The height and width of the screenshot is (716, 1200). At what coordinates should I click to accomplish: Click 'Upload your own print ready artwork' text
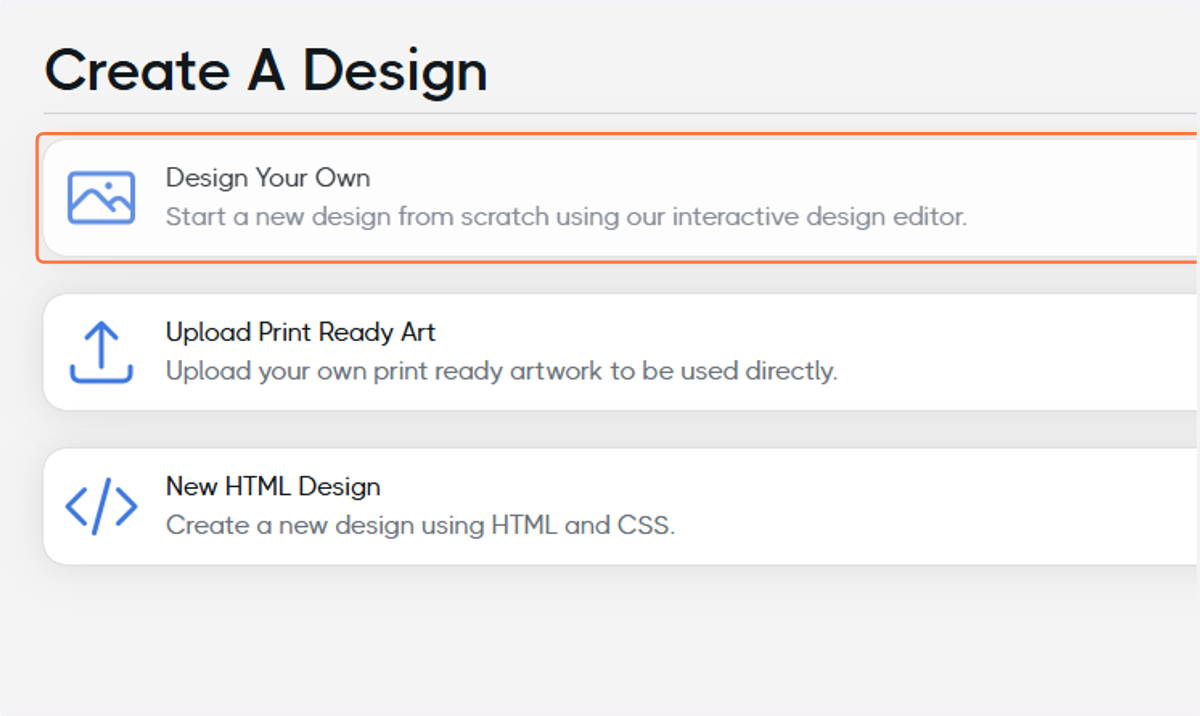(x=501, y=372)
